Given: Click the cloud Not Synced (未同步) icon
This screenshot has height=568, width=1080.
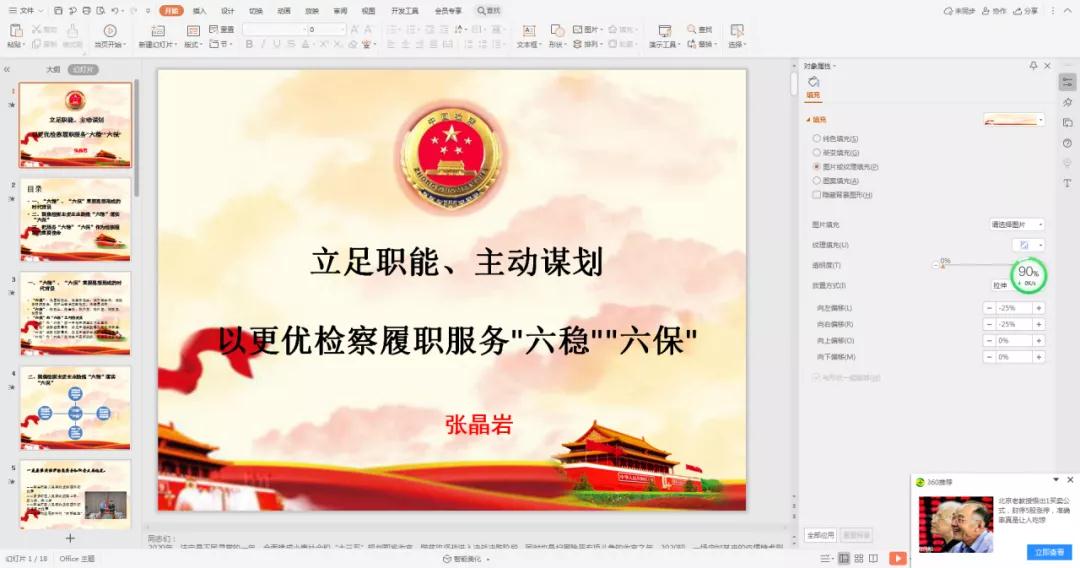Looking at the screenshot, I should [948, 11].
